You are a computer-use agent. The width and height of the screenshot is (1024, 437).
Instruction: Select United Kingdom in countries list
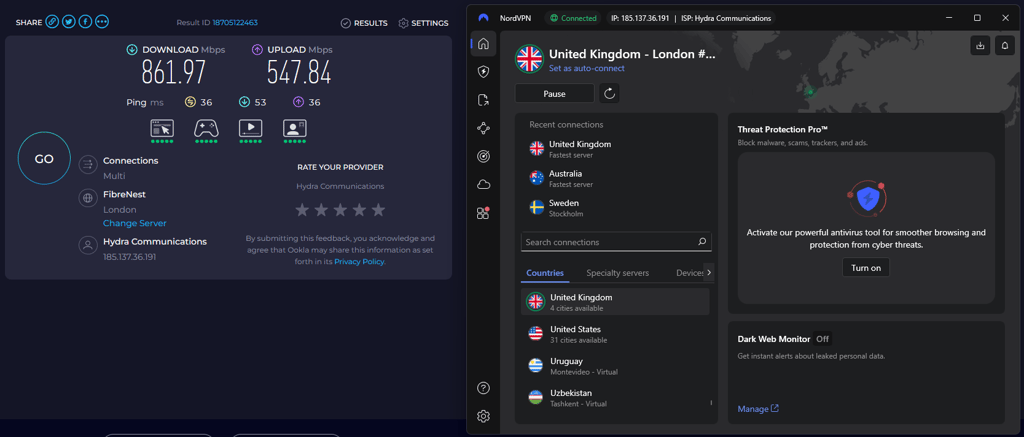tap(615, 302)
